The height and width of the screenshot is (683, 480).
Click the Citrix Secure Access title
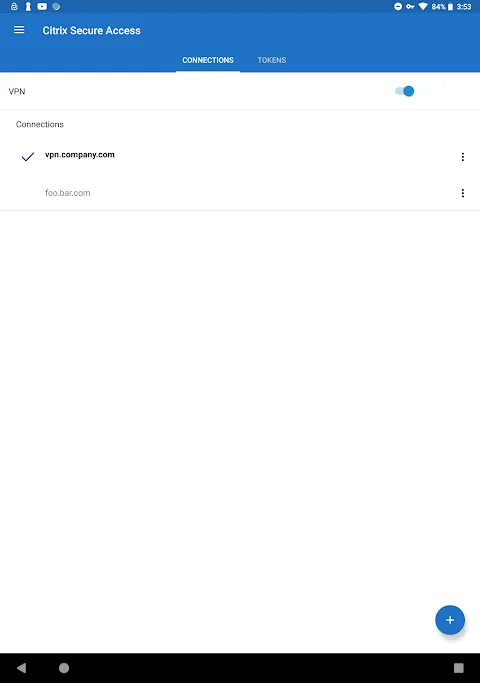pos(91,30)
